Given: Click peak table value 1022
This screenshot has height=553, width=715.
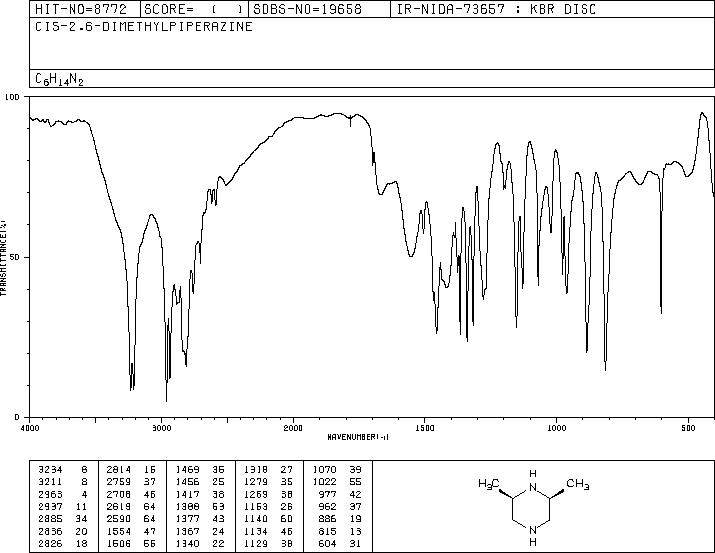Looking at the screenshot, I should click(325, 482).
